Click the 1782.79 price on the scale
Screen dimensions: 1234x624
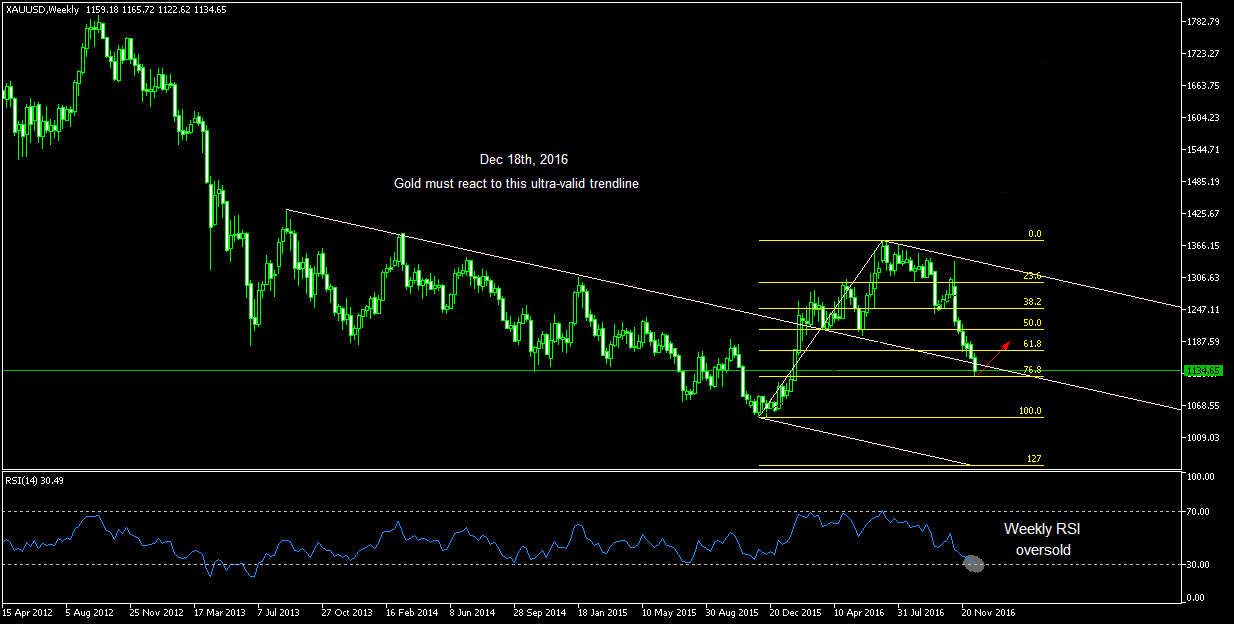[1204, 21]
